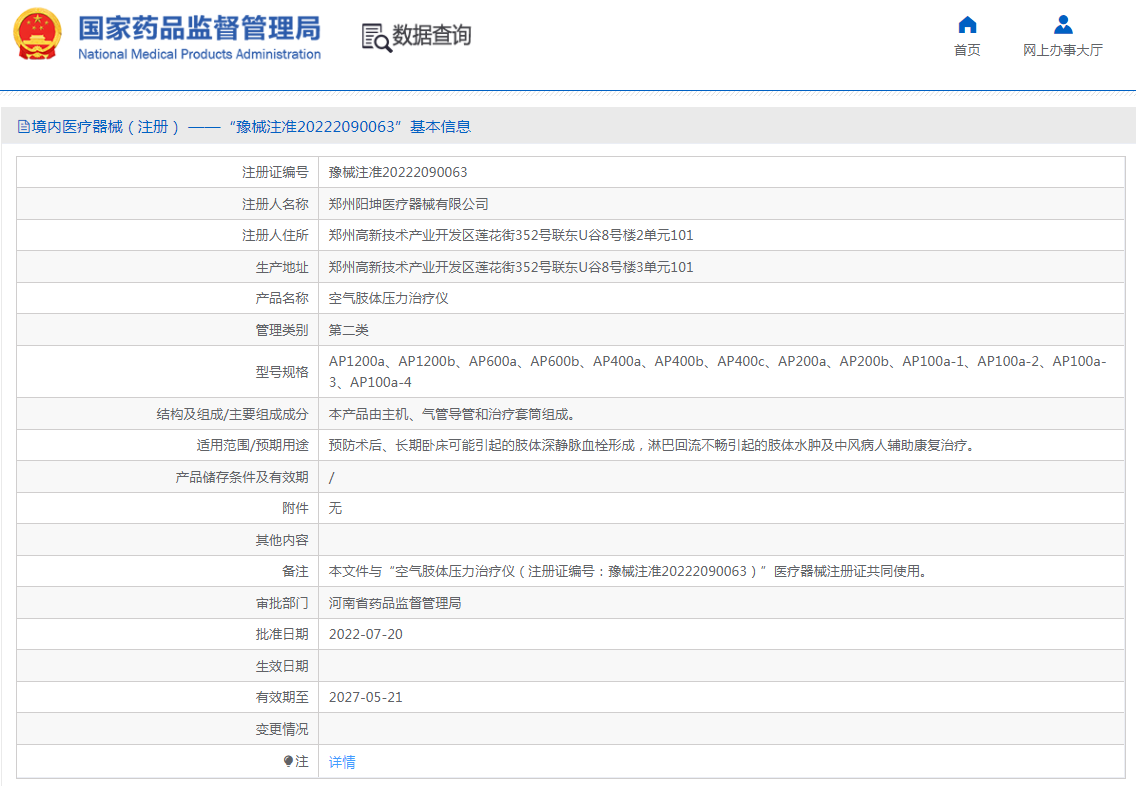The height and width of the screenshot is (786, 1136).
Task: Click the 国家药品监督管理局 header text
Action: pyautogui.click(x=196, y=28)
